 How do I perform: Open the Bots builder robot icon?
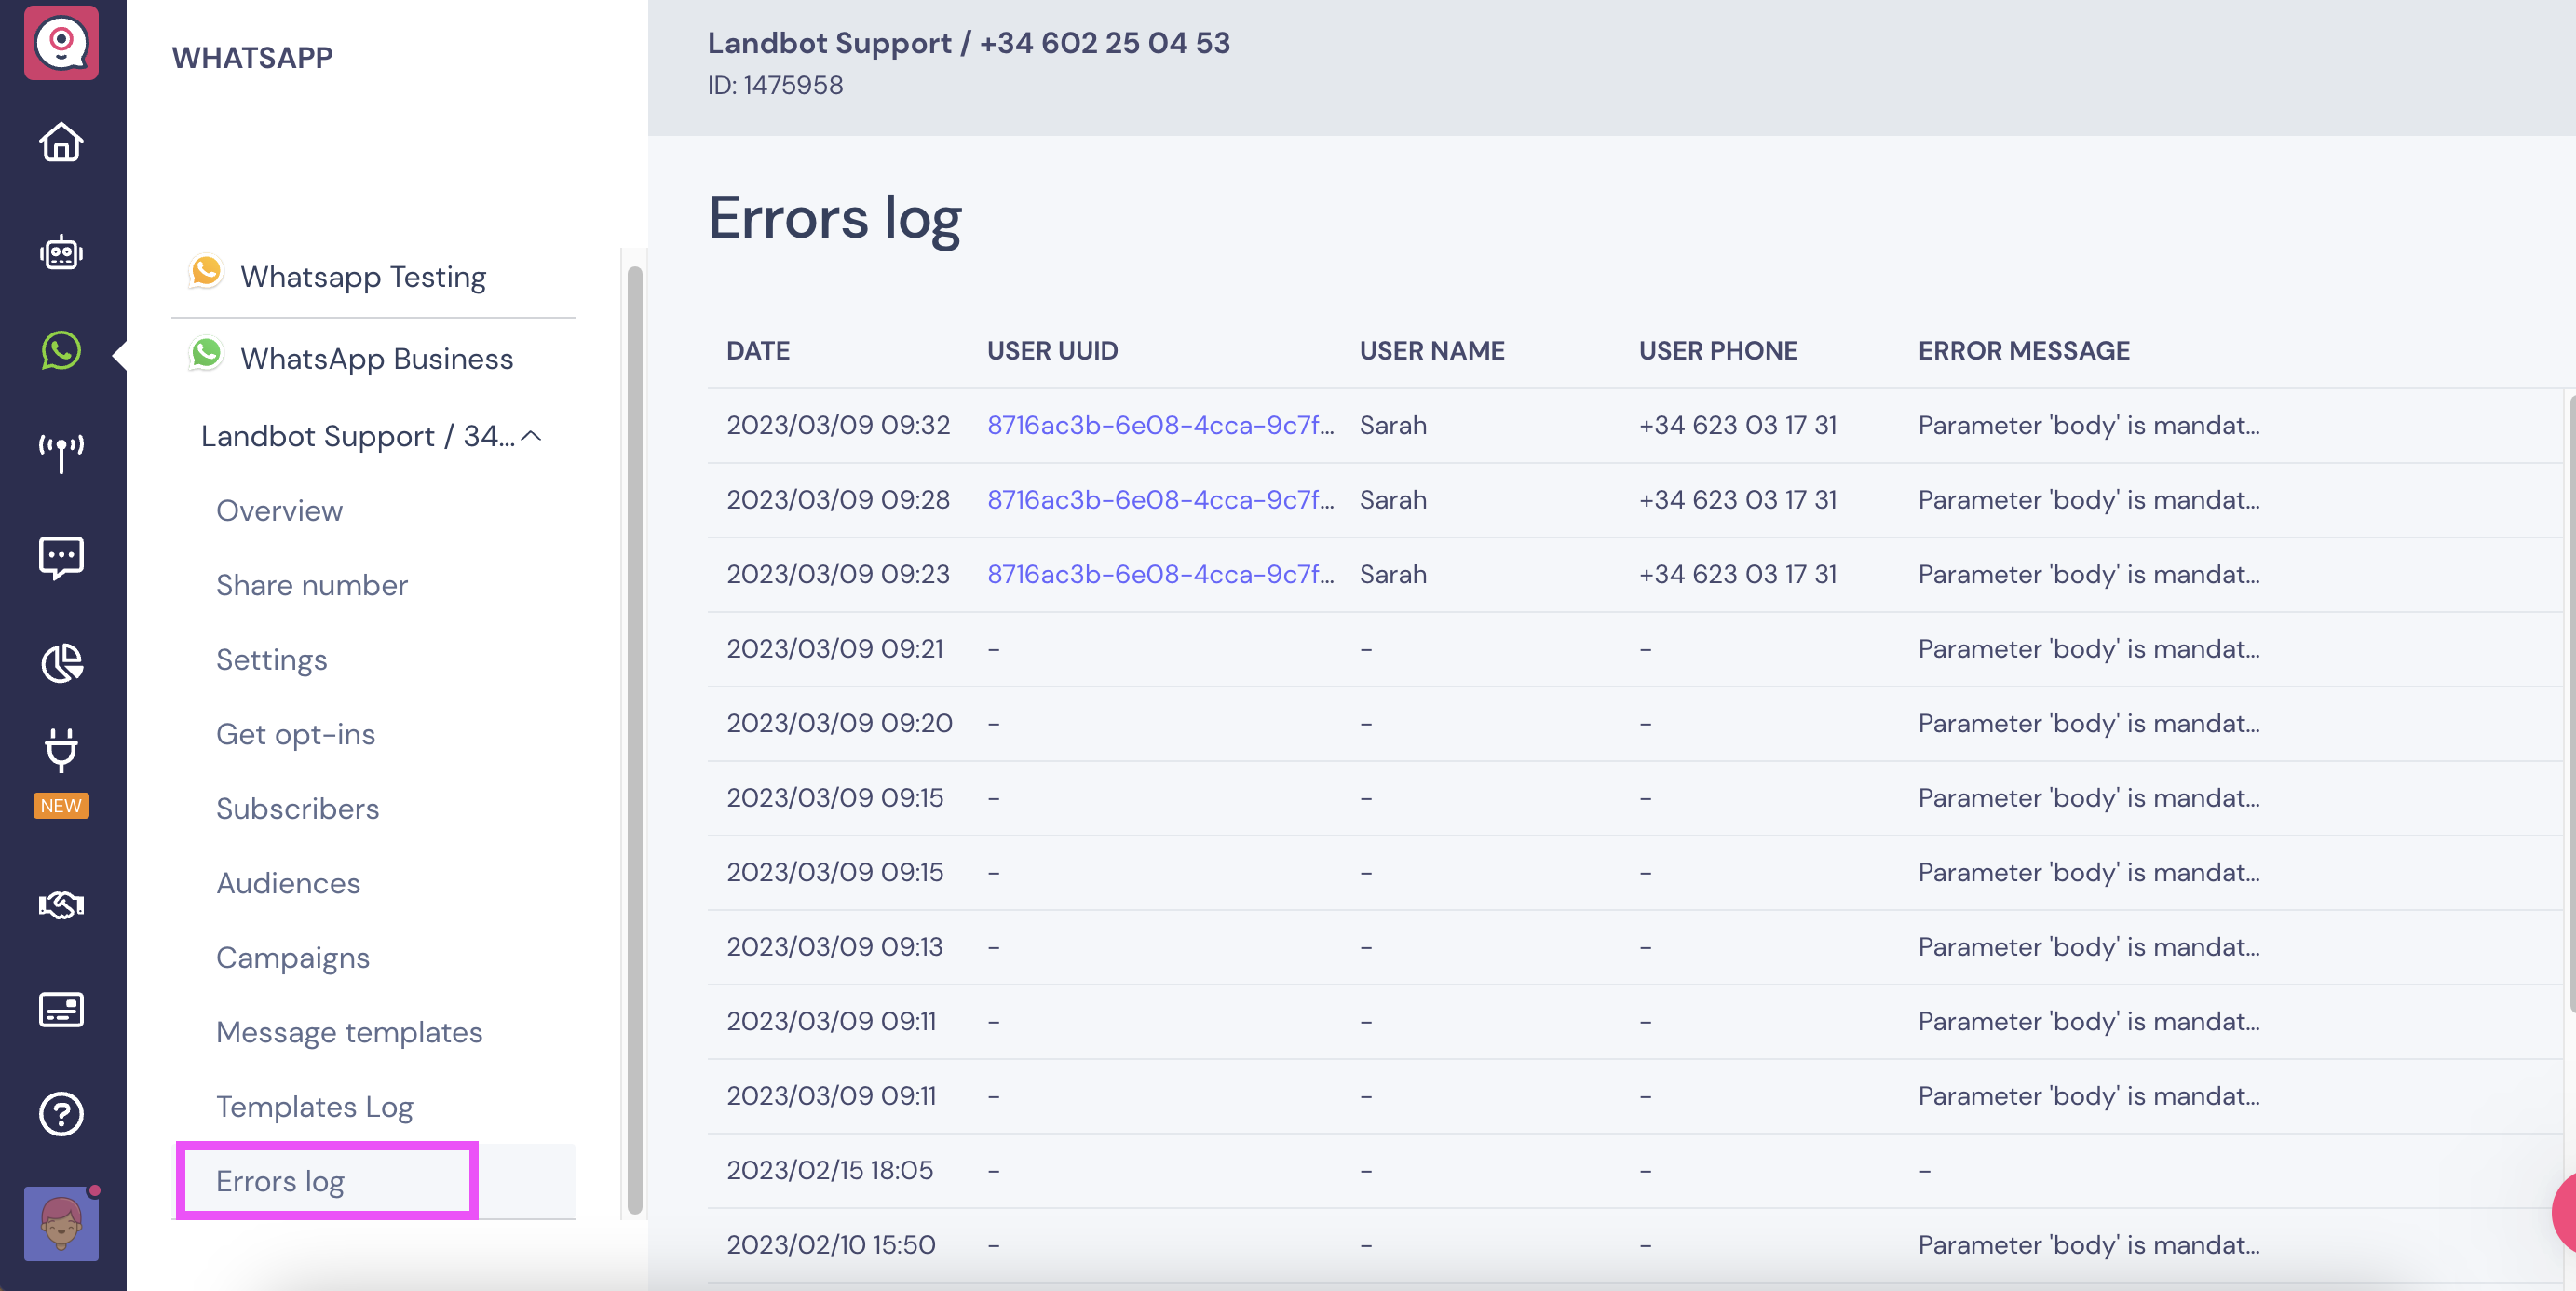click(x=61, y=252)
